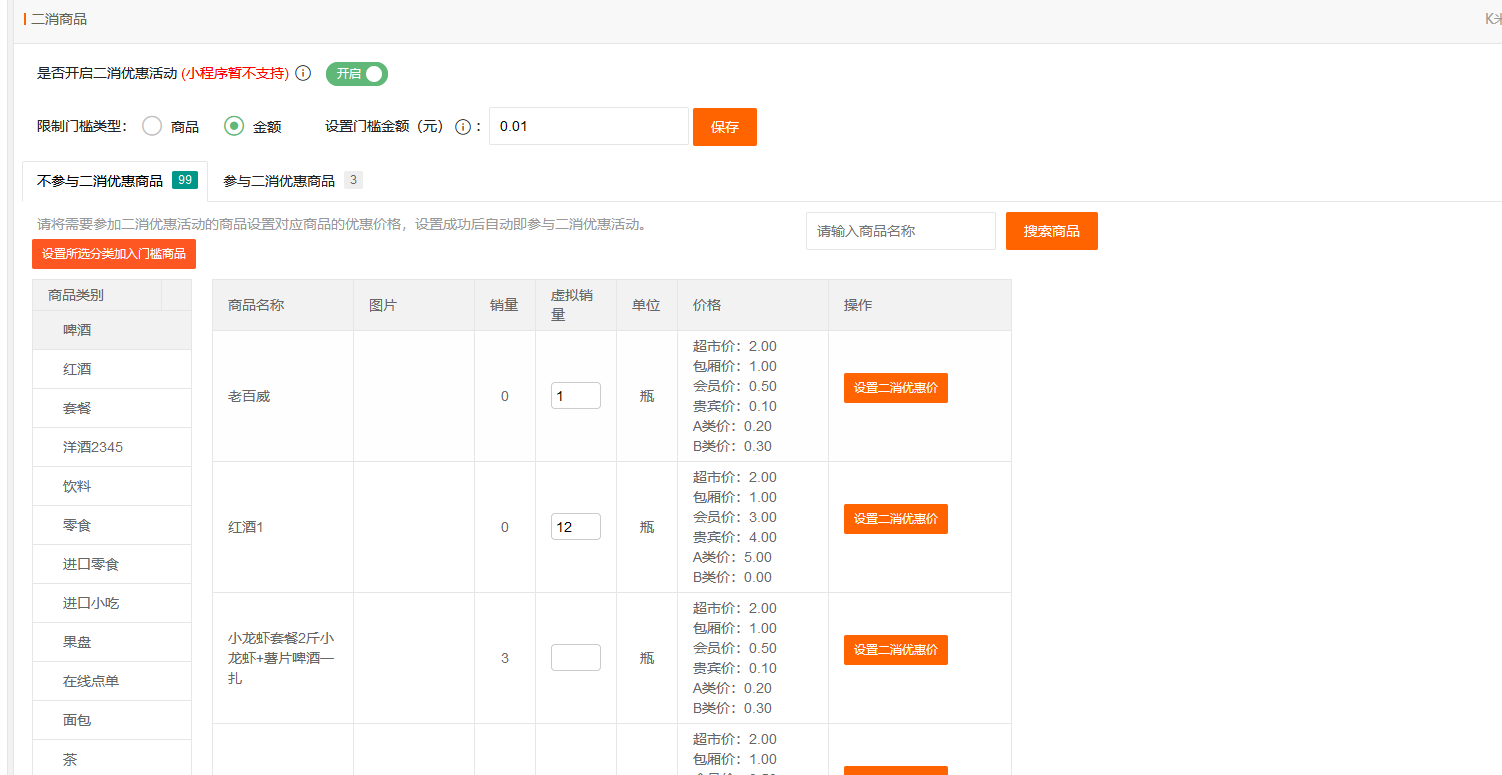1502x775 pixels.
Task: Toggle the 开启 switch off
Action: pyautogui.click(x=357, y=74)
